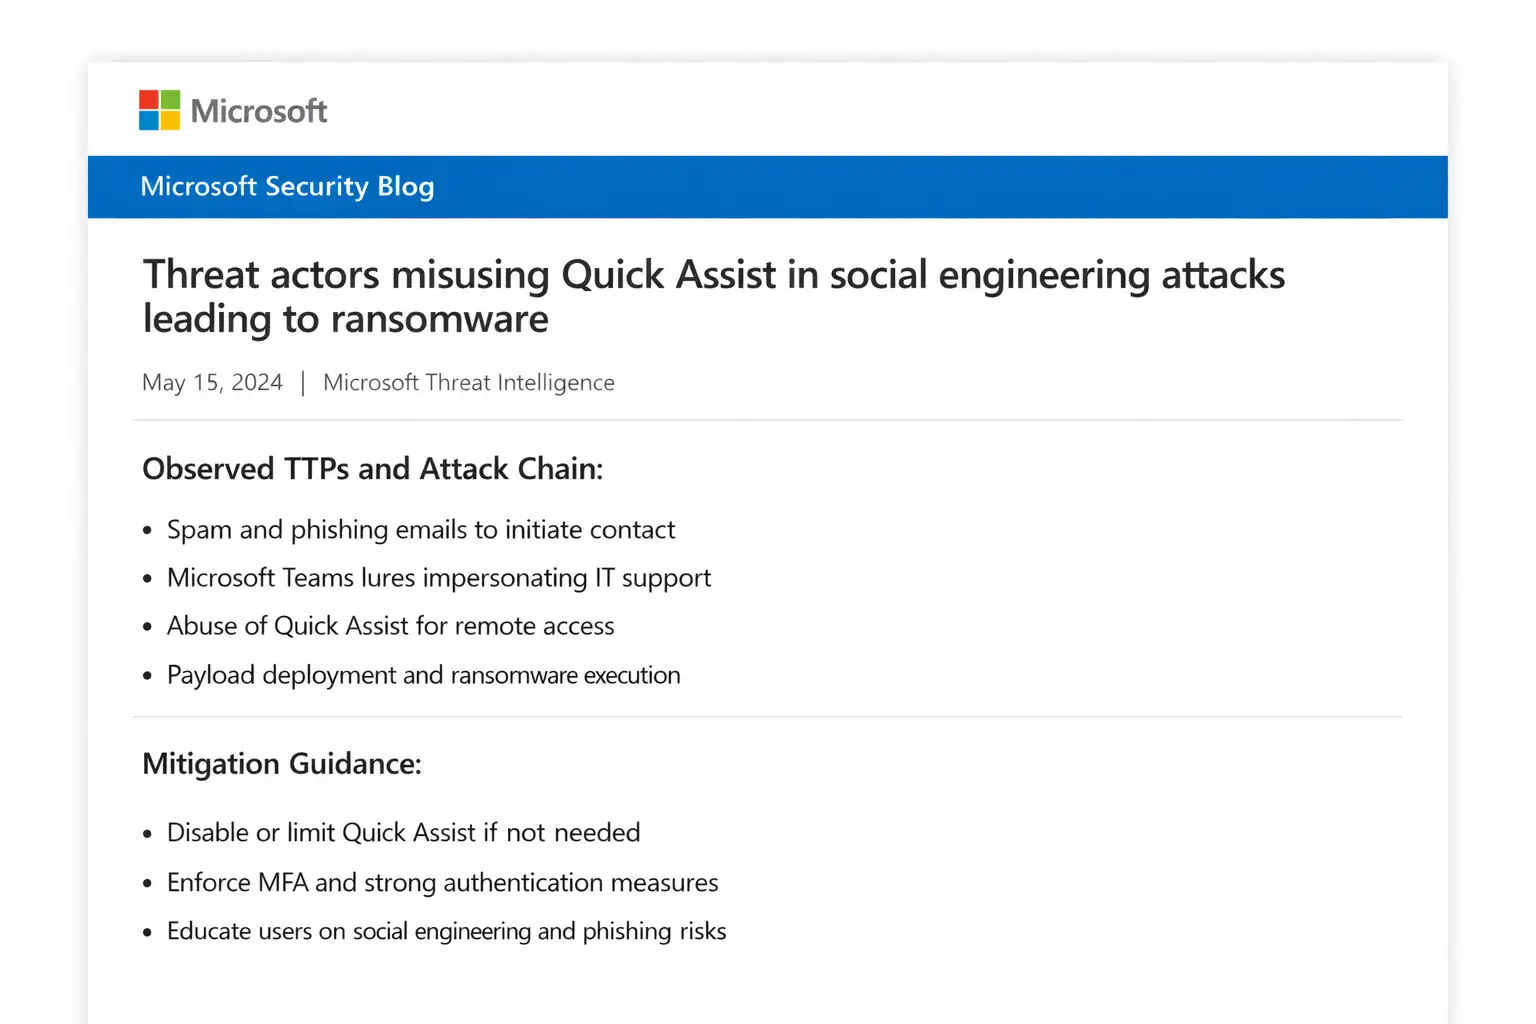Click the vertical separator between date and author
The height and width of the screenshot is (1024, 1536).
coord(303,383)
